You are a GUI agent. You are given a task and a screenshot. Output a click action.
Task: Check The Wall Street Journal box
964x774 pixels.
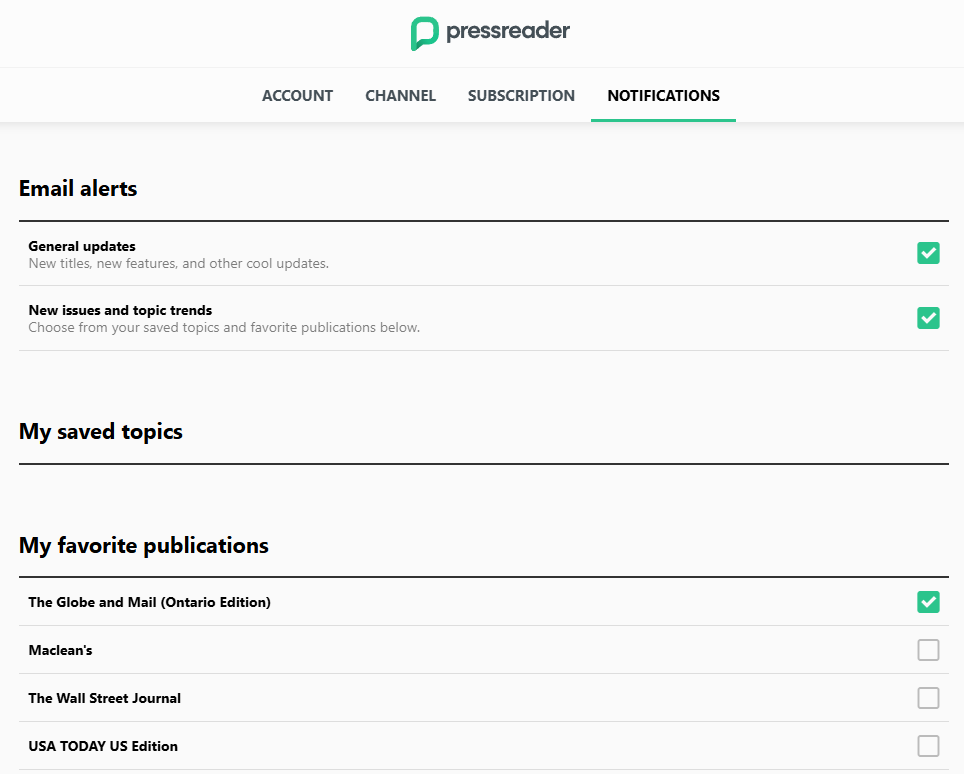tap(928, 698)
